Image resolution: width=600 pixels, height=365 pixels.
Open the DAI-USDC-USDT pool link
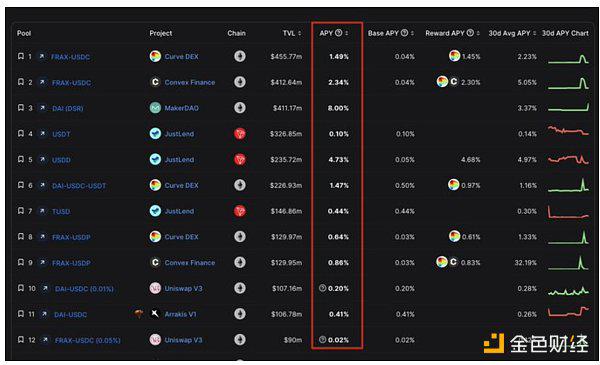pos(79,186)
